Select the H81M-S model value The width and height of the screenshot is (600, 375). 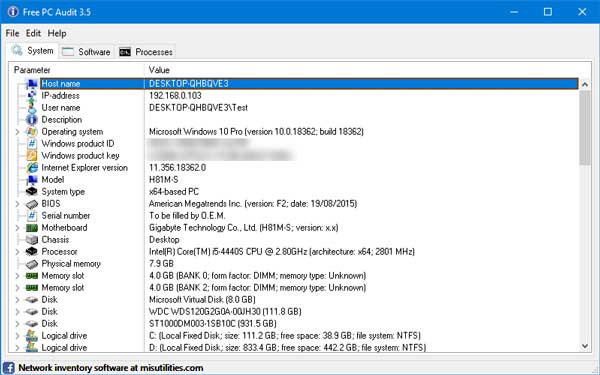pyautogui.click(x=164, y=179)
